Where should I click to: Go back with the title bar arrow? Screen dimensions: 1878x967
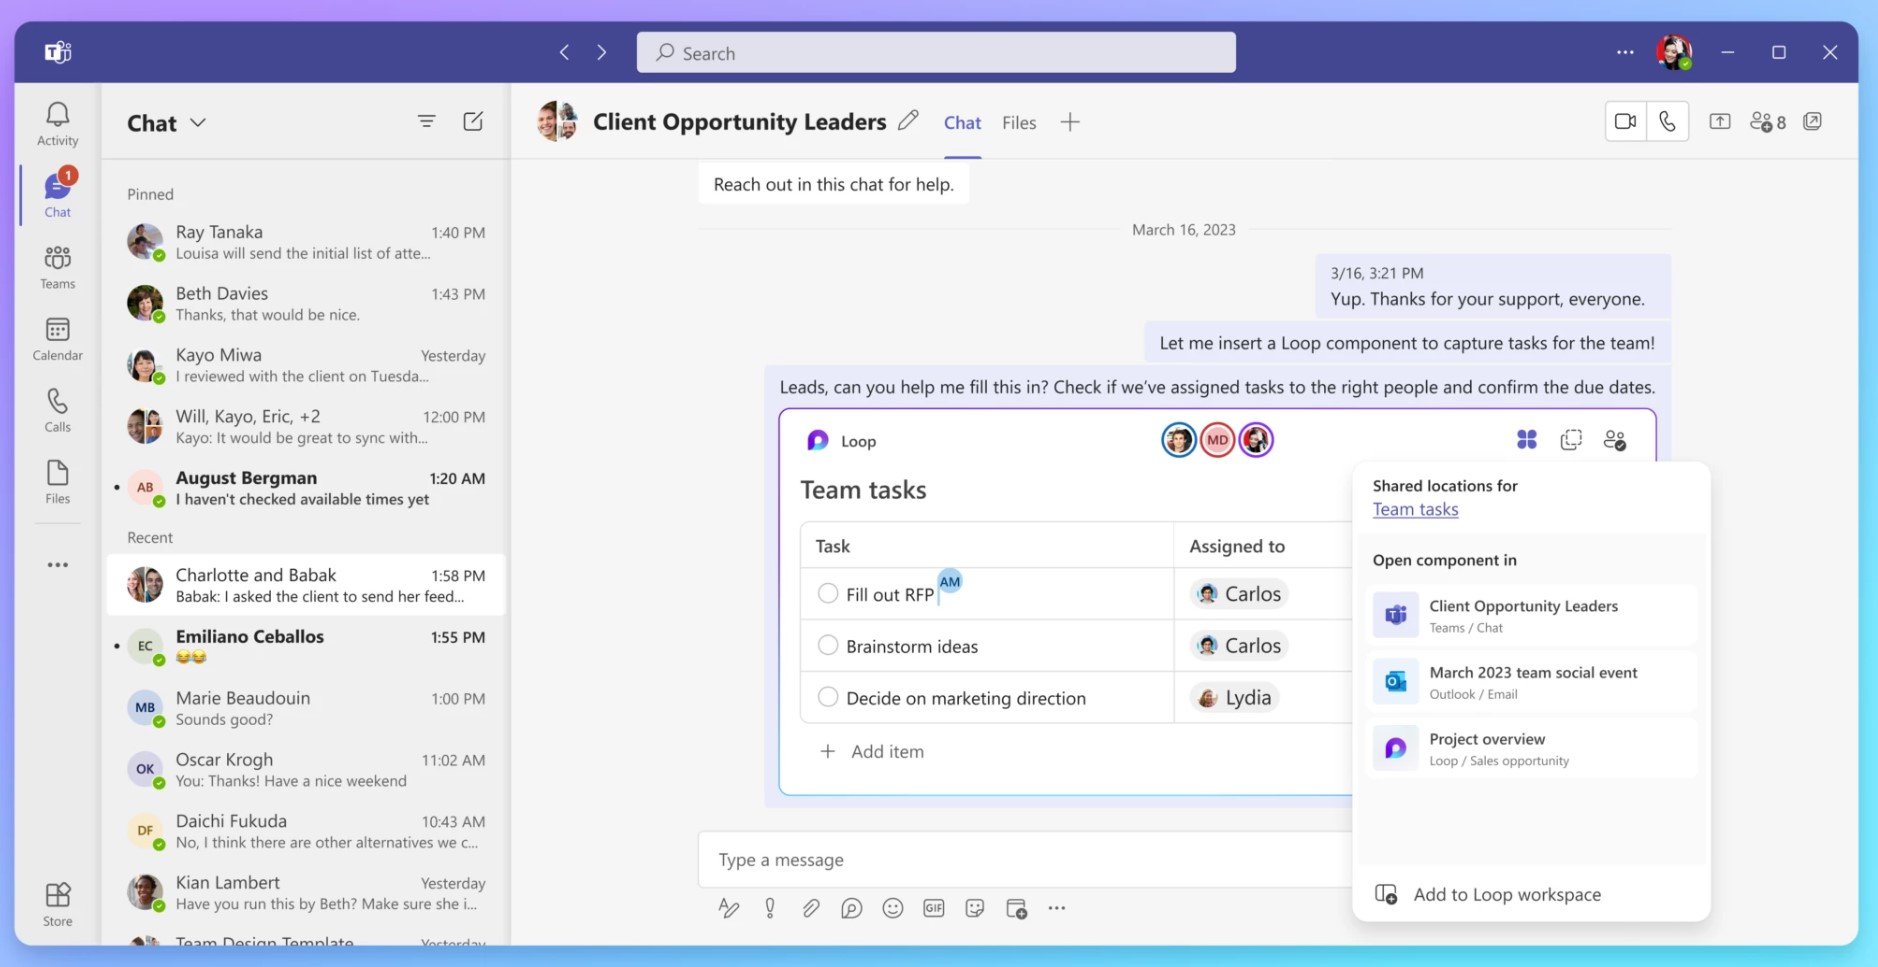[x=564, y=52]
